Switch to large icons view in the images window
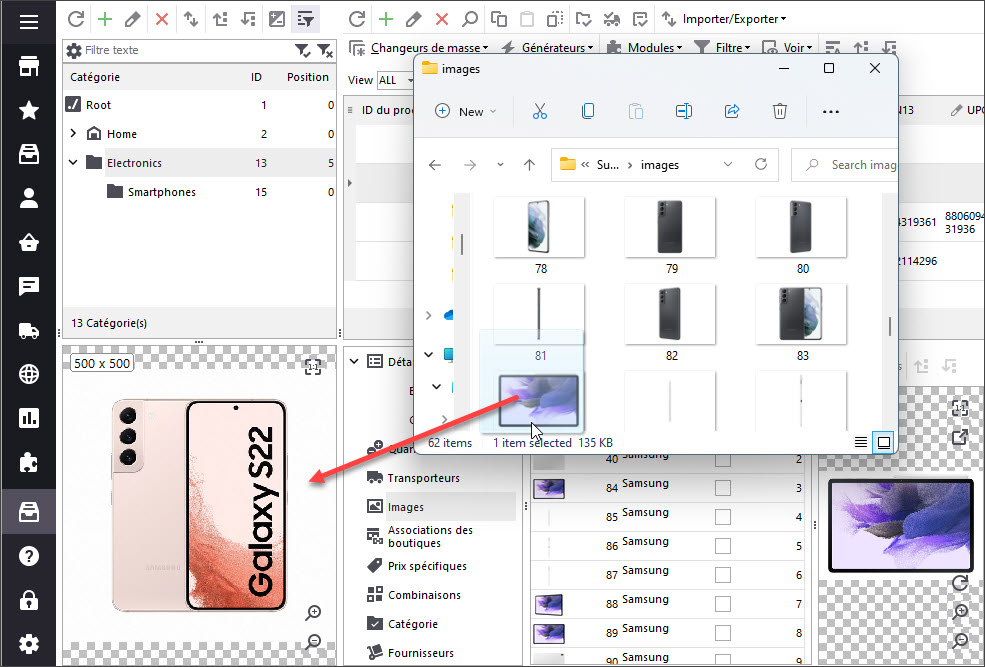This screenshot has width=985, height=667. pos(883,442)
